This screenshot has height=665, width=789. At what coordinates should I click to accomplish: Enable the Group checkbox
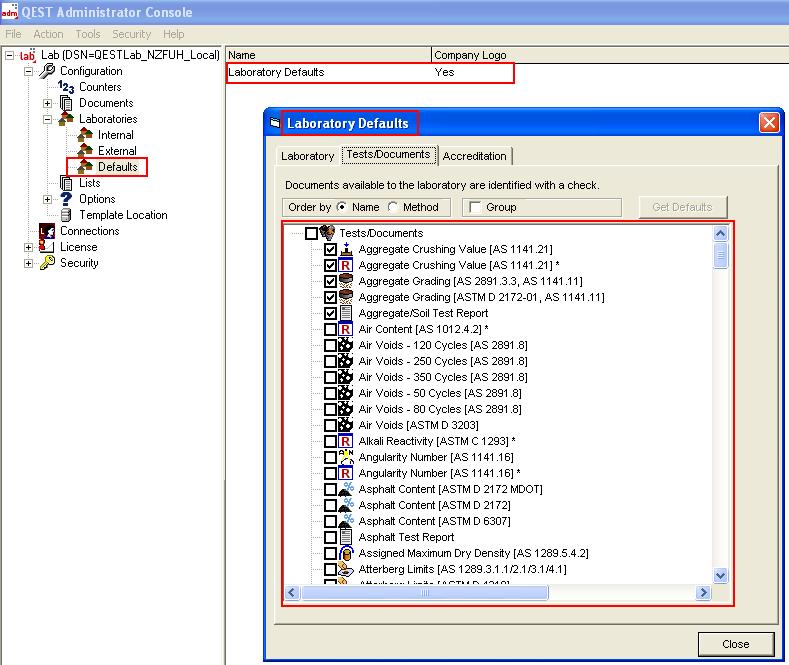(475, 207)
